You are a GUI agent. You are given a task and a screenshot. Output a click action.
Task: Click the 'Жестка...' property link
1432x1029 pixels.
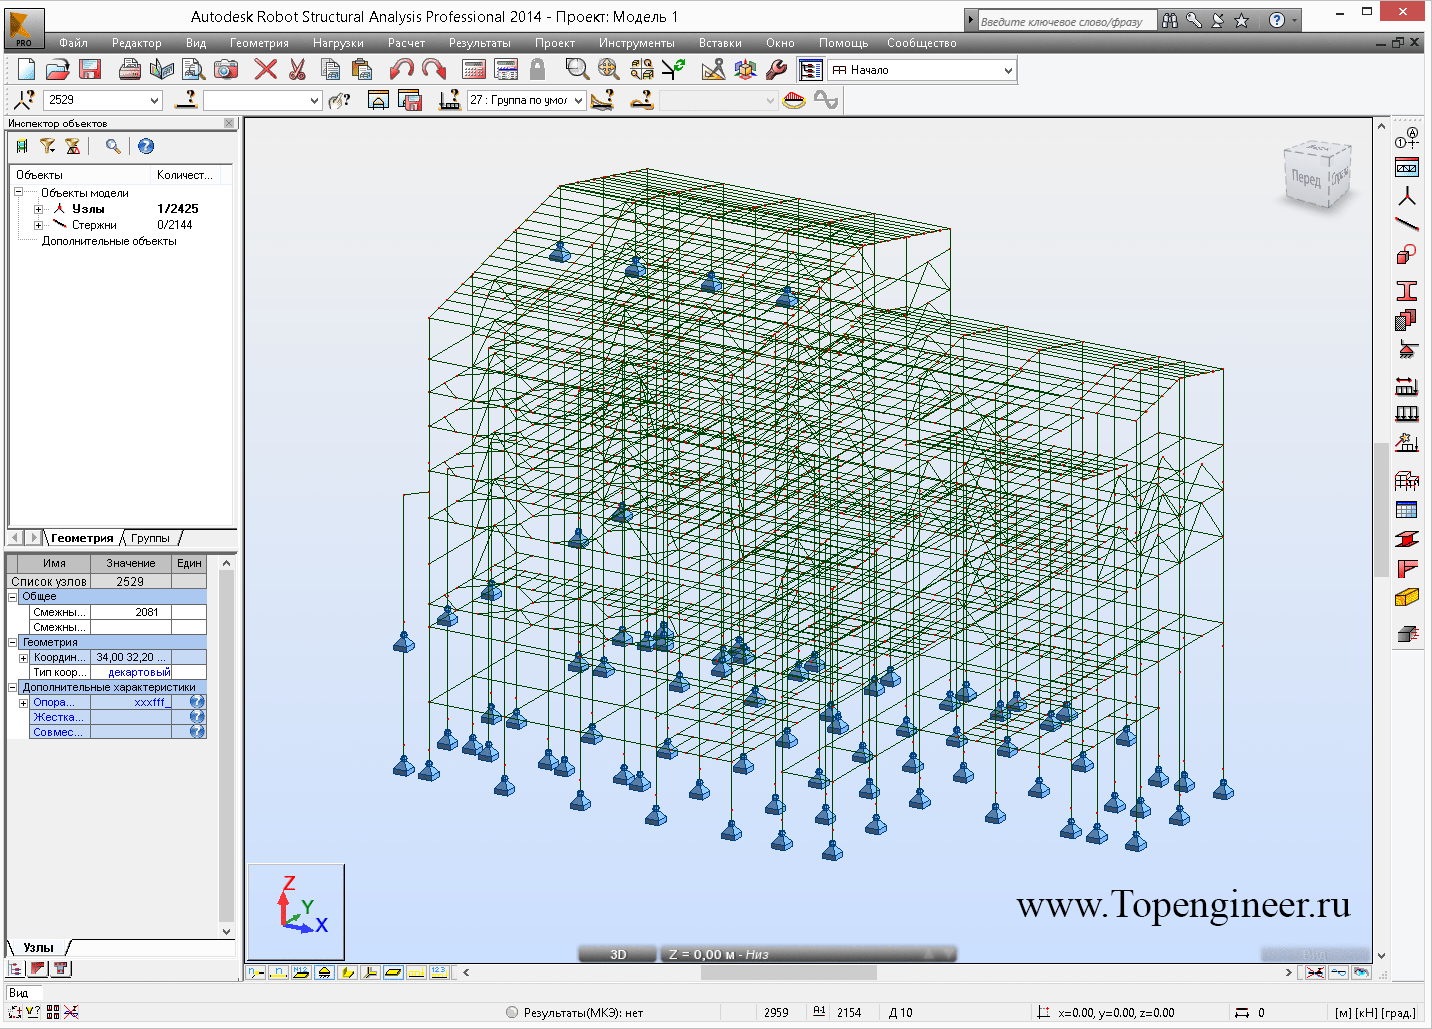(x=58, y=717)
